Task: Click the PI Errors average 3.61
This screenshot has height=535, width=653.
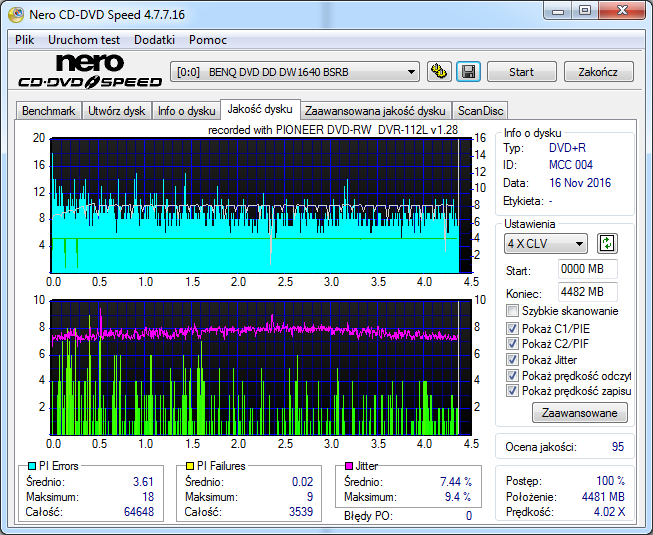Action: 143,482
